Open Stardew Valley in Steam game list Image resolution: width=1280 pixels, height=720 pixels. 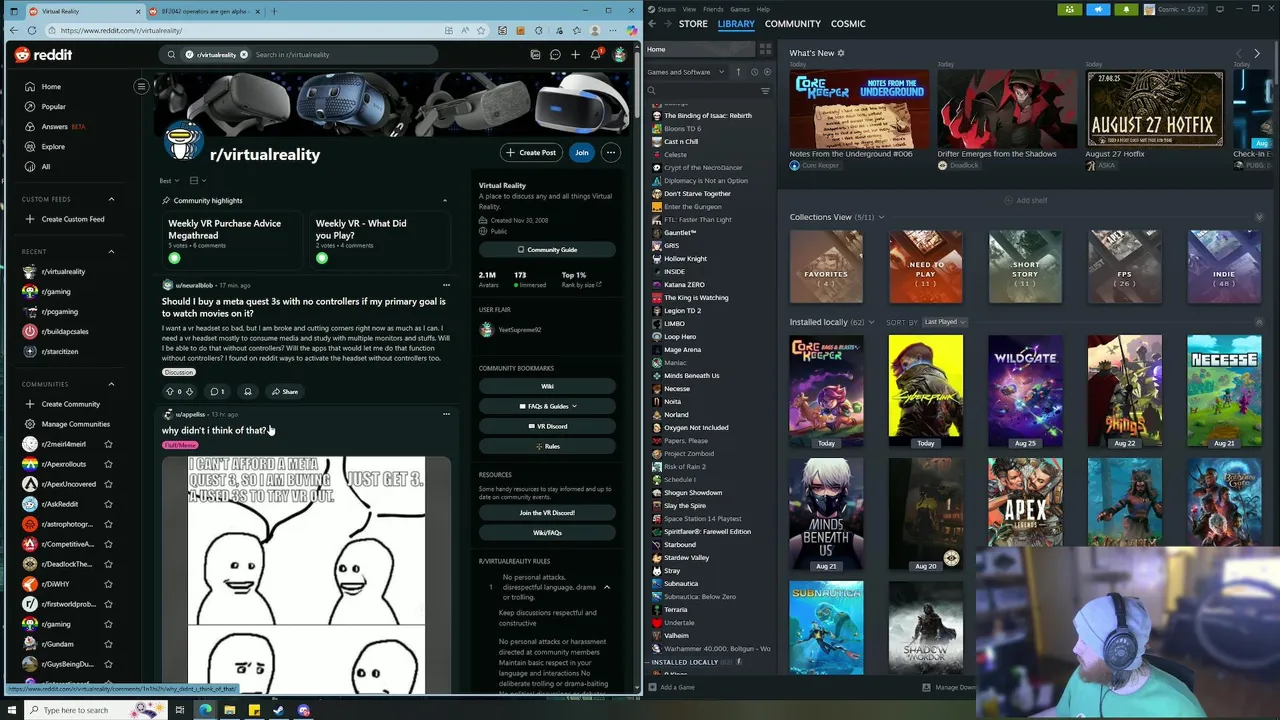[686, 558]
